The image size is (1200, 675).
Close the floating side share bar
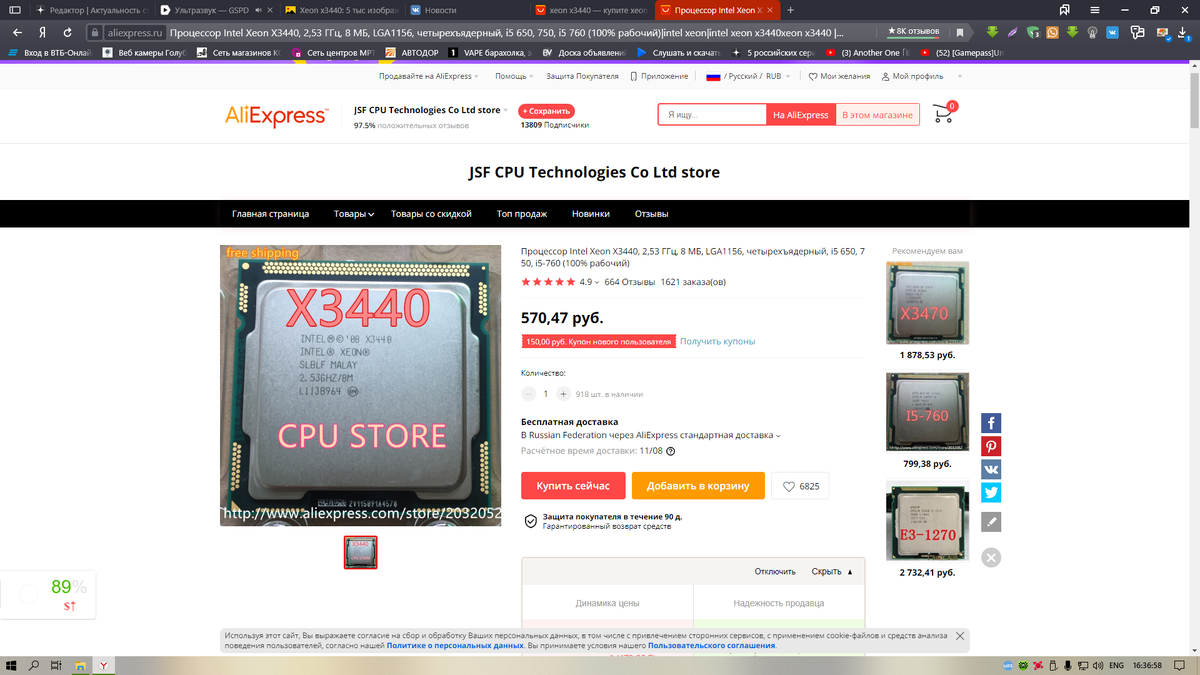coord(991,558)
